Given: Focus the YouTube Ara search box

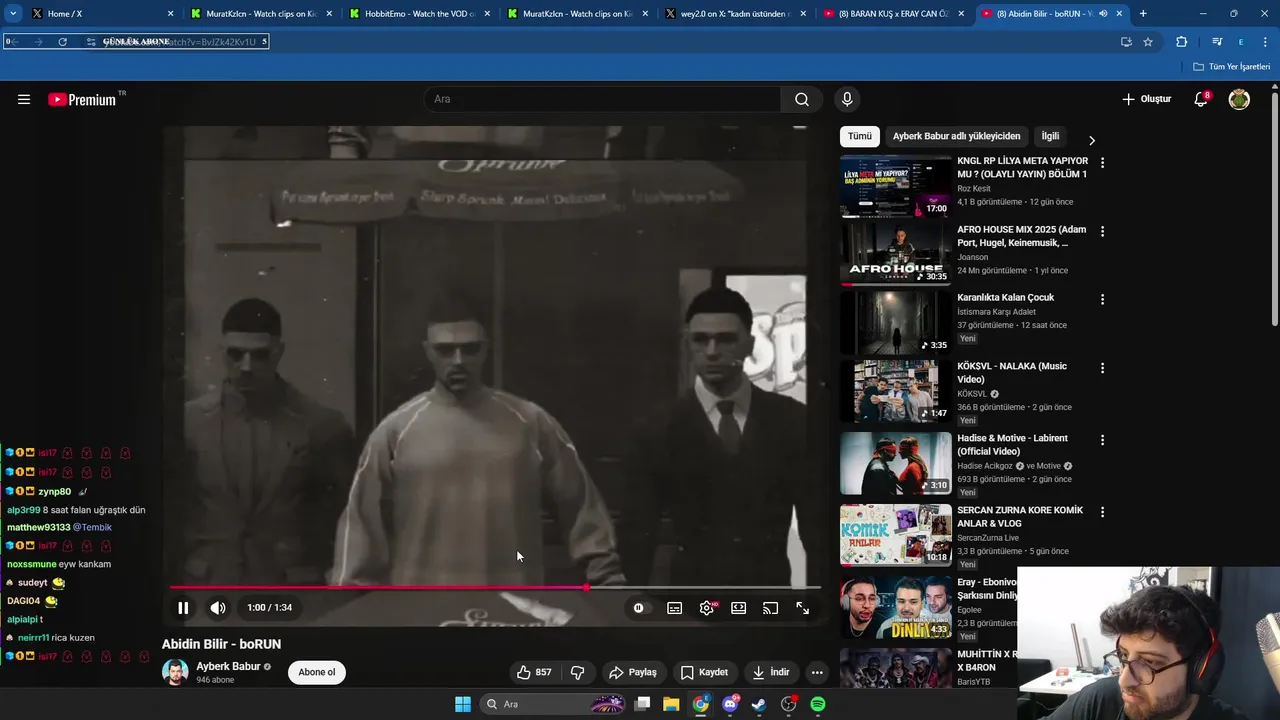Looking at the screenshot, I should [x=603, y=99].
